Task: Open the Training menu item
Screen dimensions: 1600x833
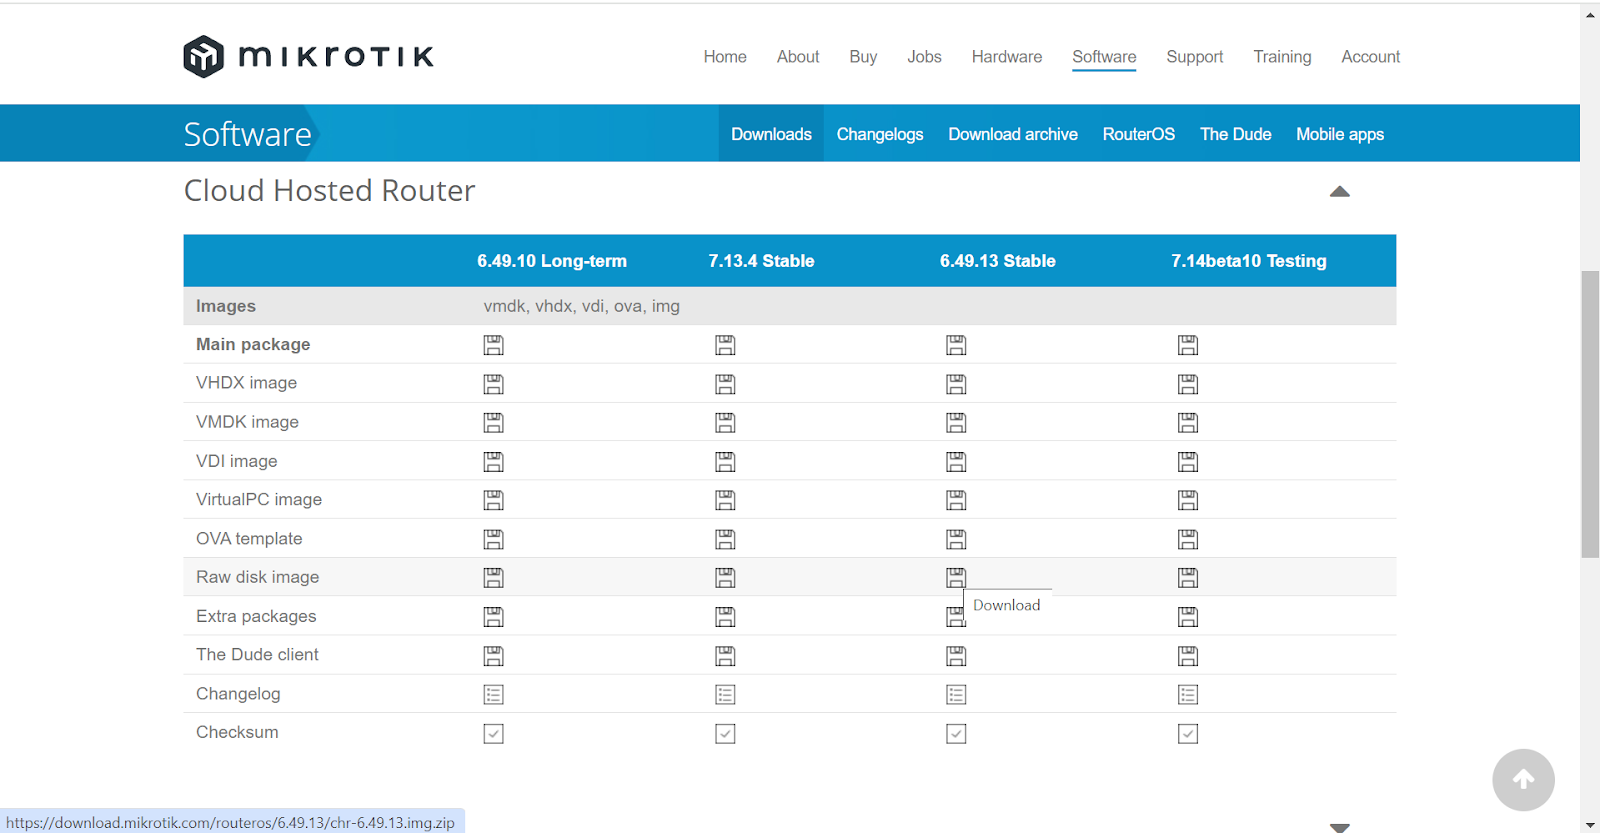Action: click(x=1282, y=57)
